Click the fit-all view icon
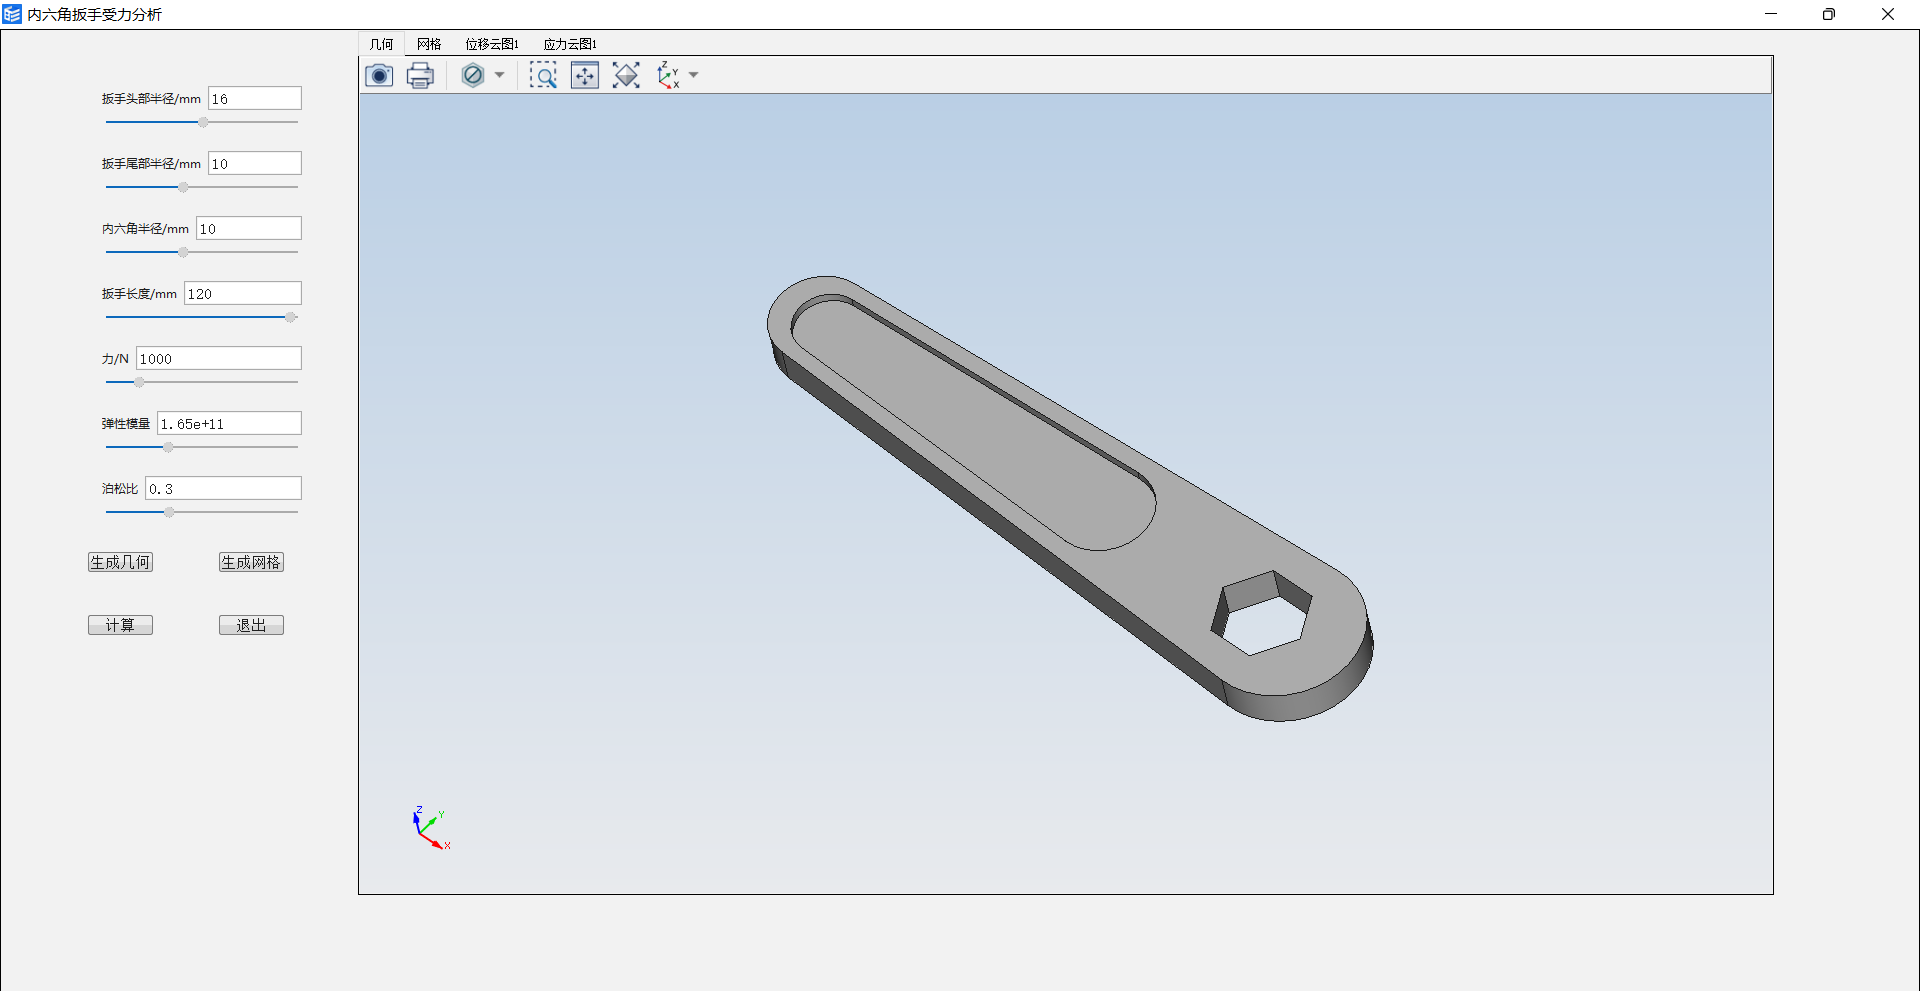The width and height of the screenshot is (1920, 991). coord(626,75)
